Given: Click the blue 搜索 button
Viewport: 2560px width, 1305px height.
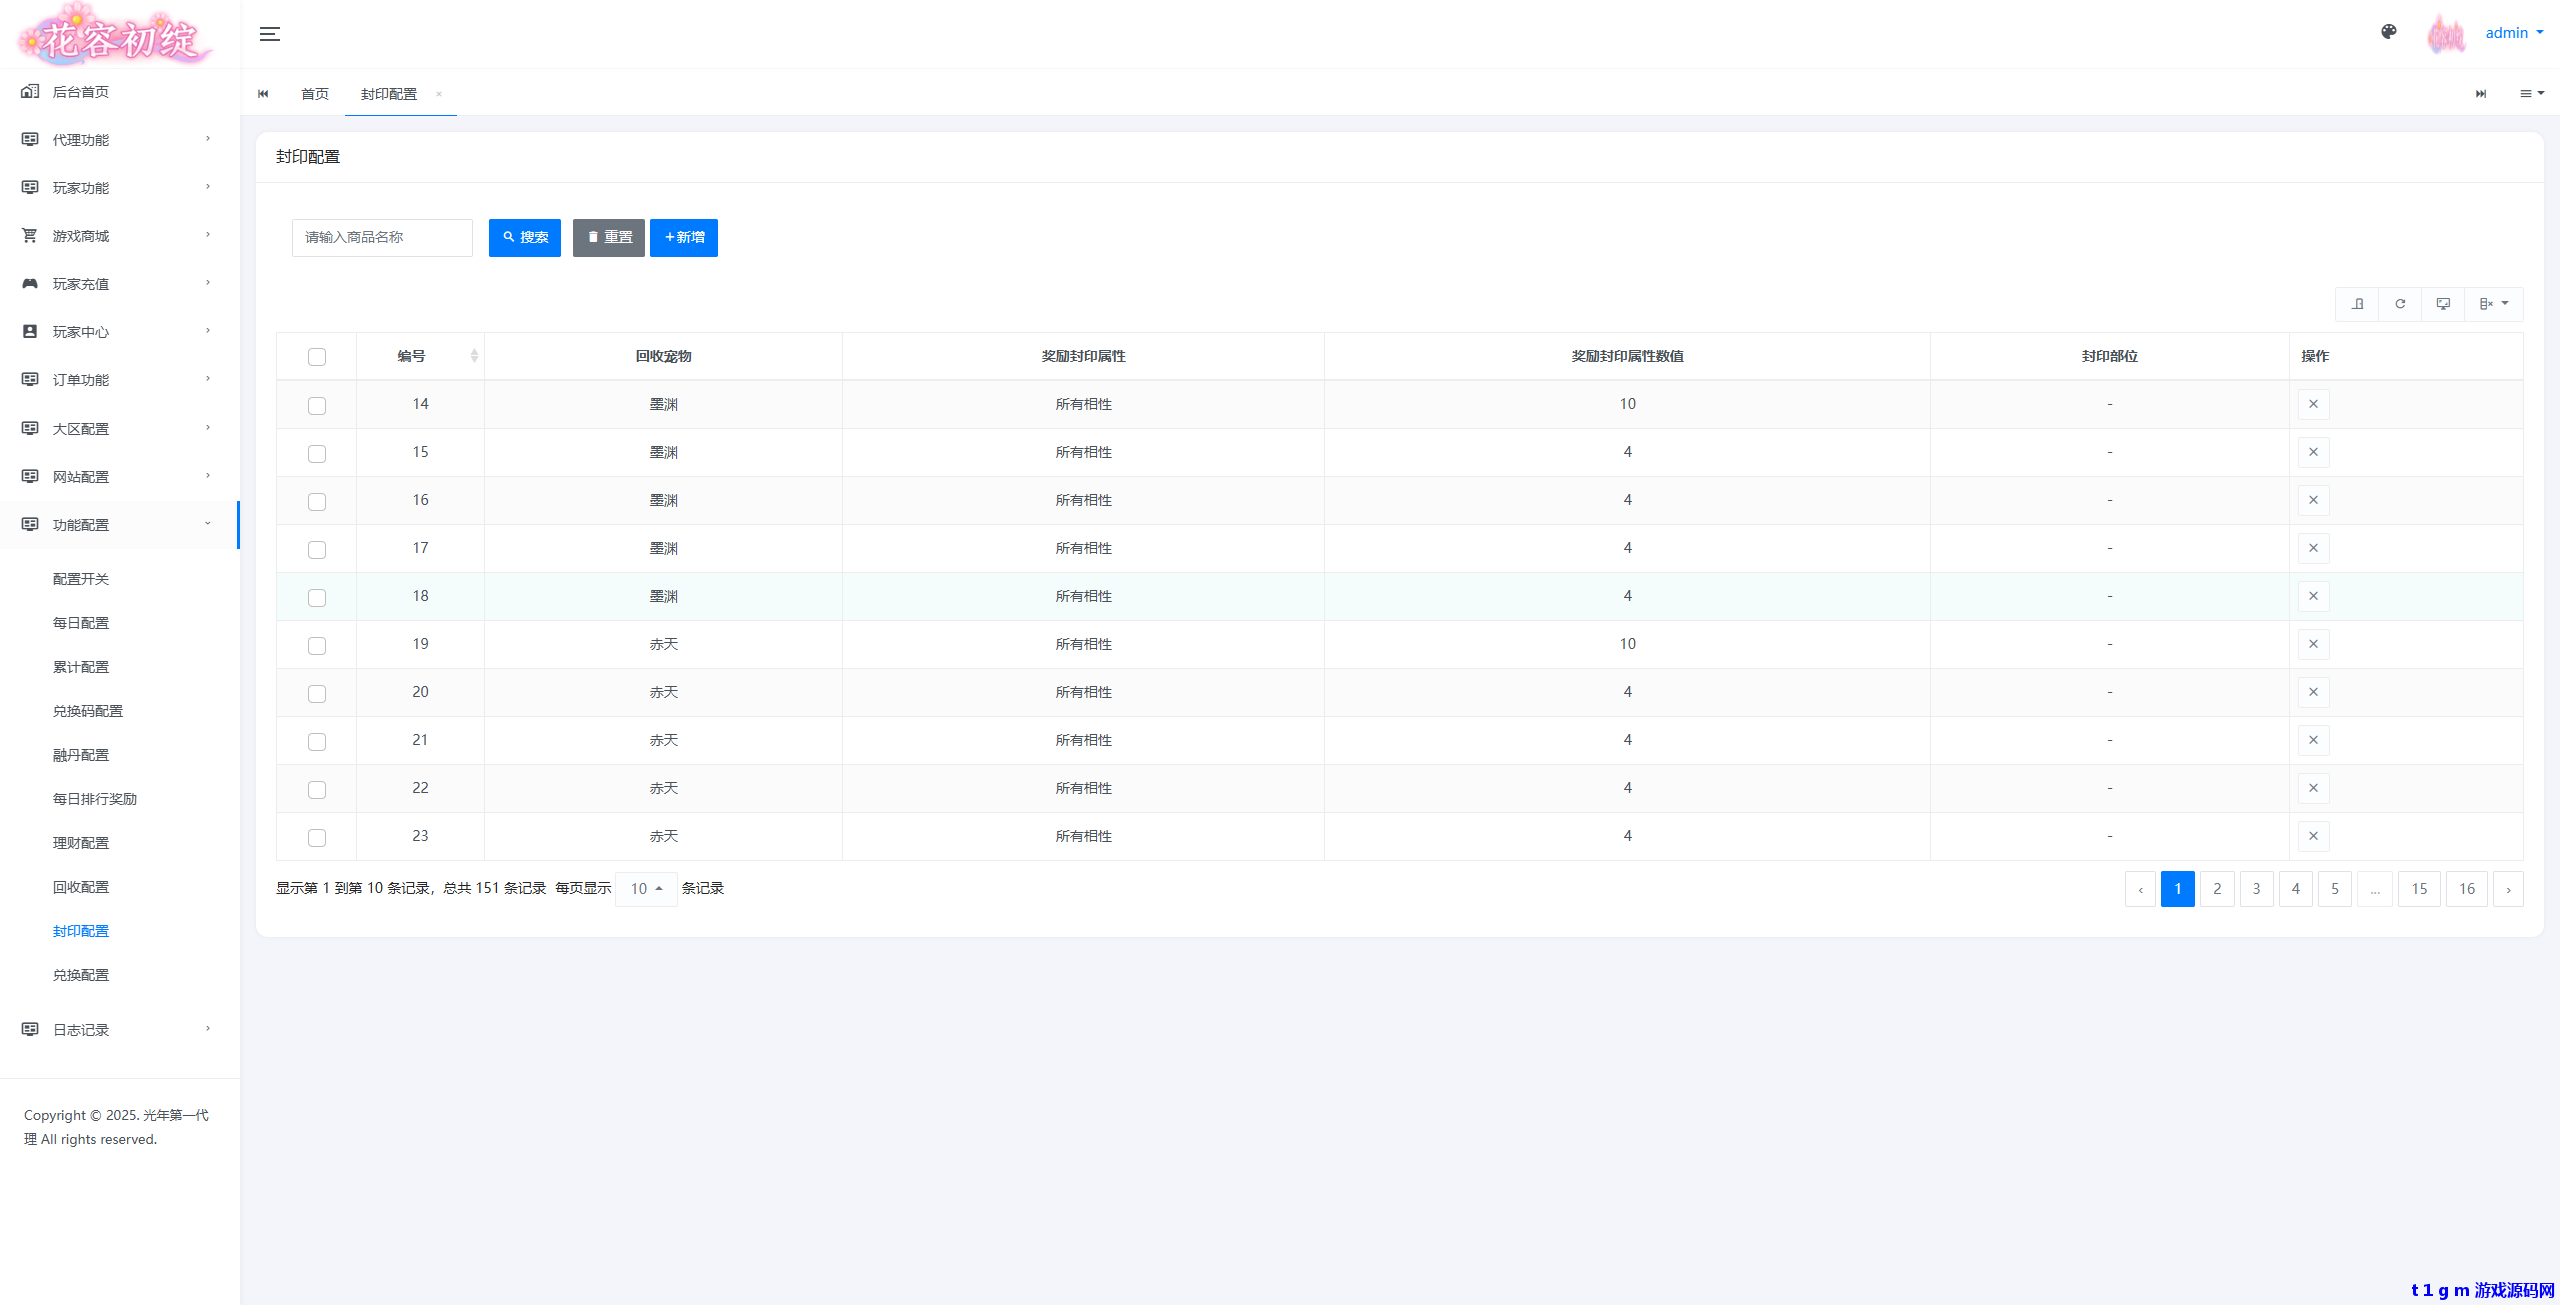Looking at the screenshot, I should [x=525, y=237].
